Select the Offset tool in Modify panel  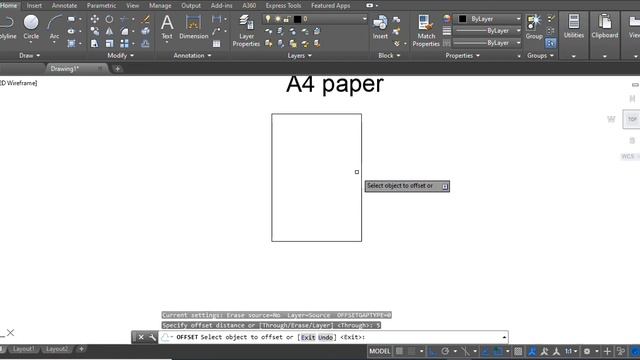pyautogui.click(x=145, y=43)
